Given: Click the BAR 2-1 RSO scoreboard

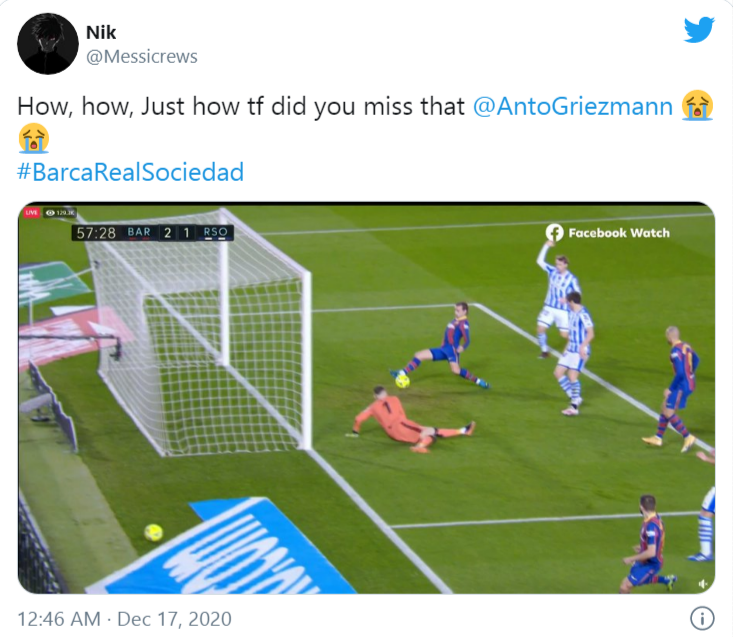Looking at the screenshot, I should click(x=178, y=233).
